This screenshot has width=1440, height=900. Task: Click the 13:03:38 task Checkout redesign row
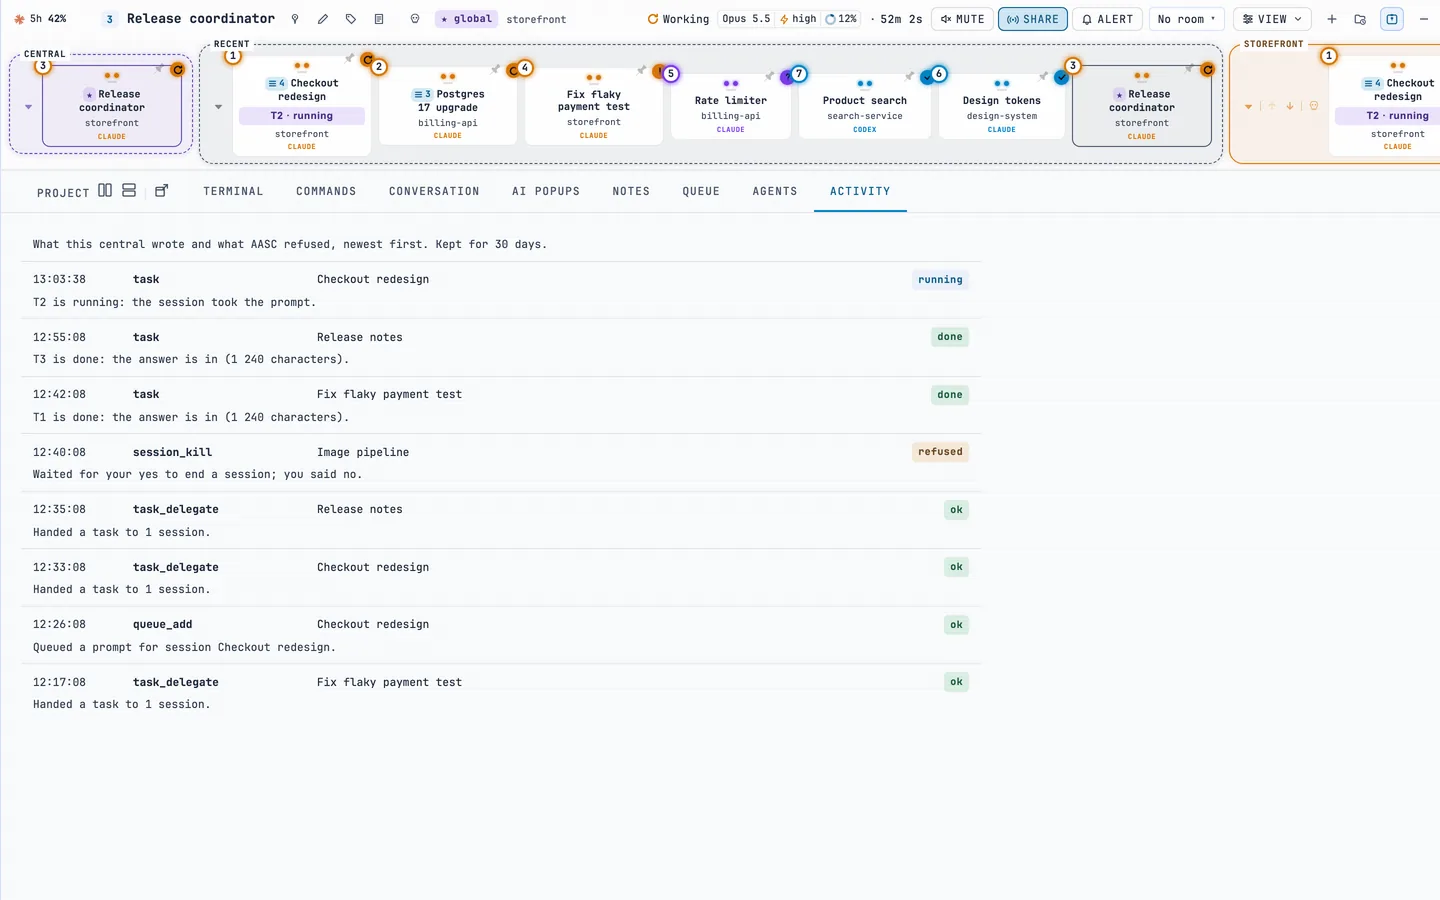[x=501, y=290]
